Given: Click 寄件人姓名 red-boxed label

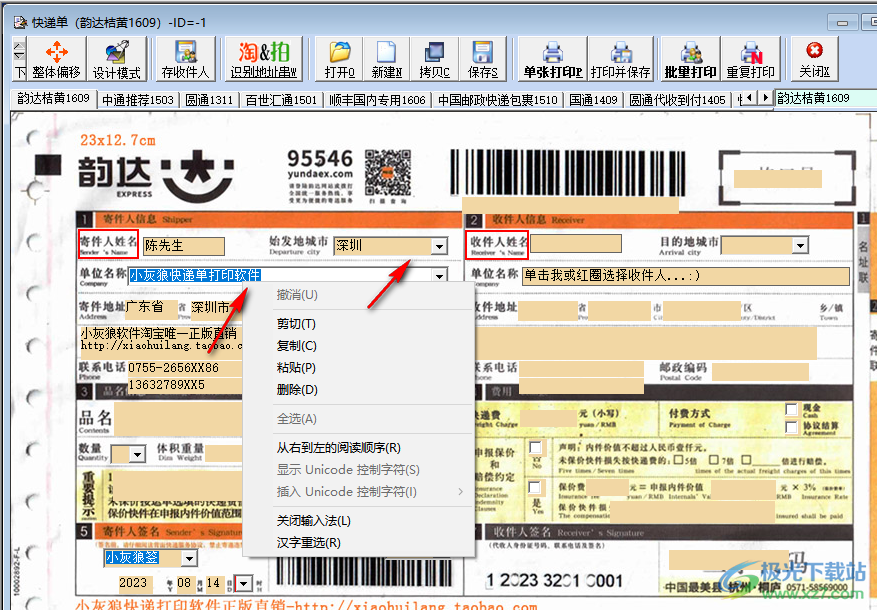Looking at the screenshot, I should [108, 244].
